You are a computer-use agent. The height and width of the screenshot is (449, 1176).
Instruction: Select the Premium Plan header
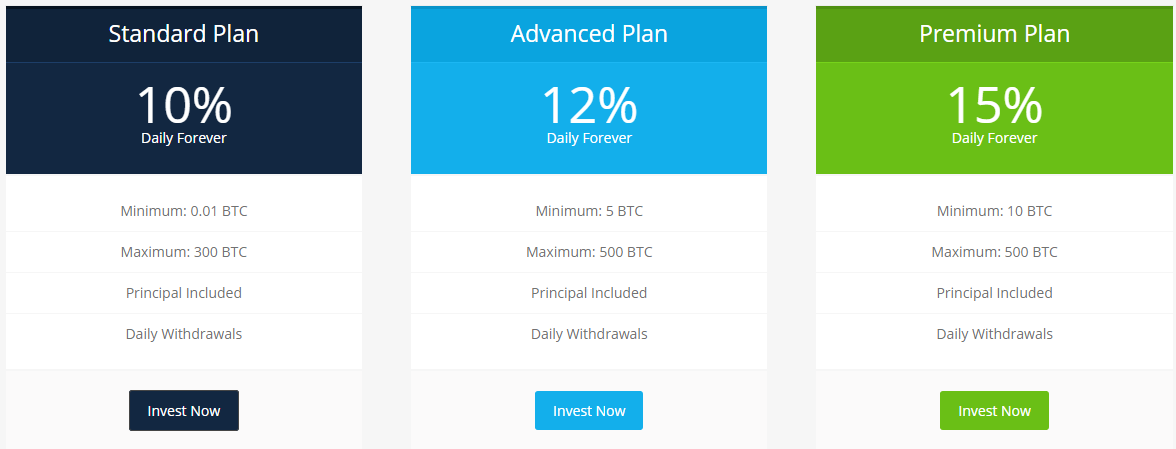pos(994,34)
